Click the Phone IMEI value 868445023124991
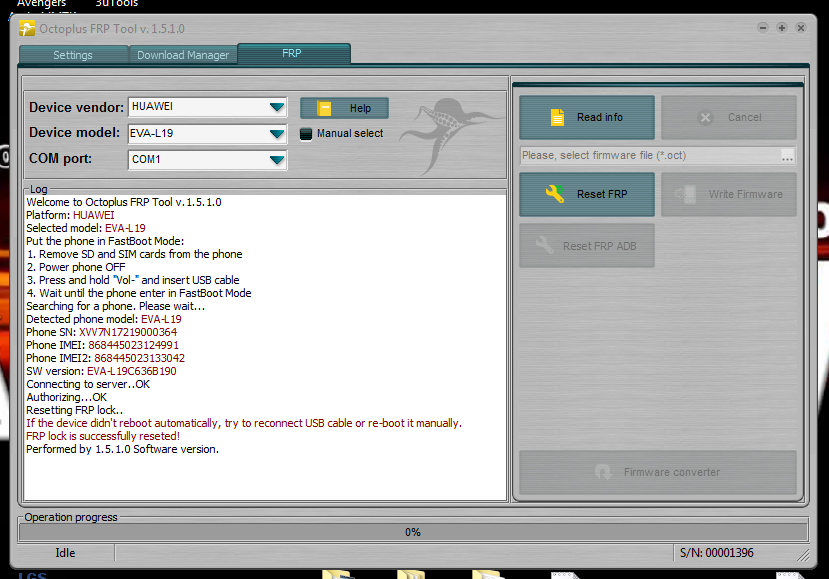Image resolution: width=829 pixels, height=579 pixels. point(133,345)
